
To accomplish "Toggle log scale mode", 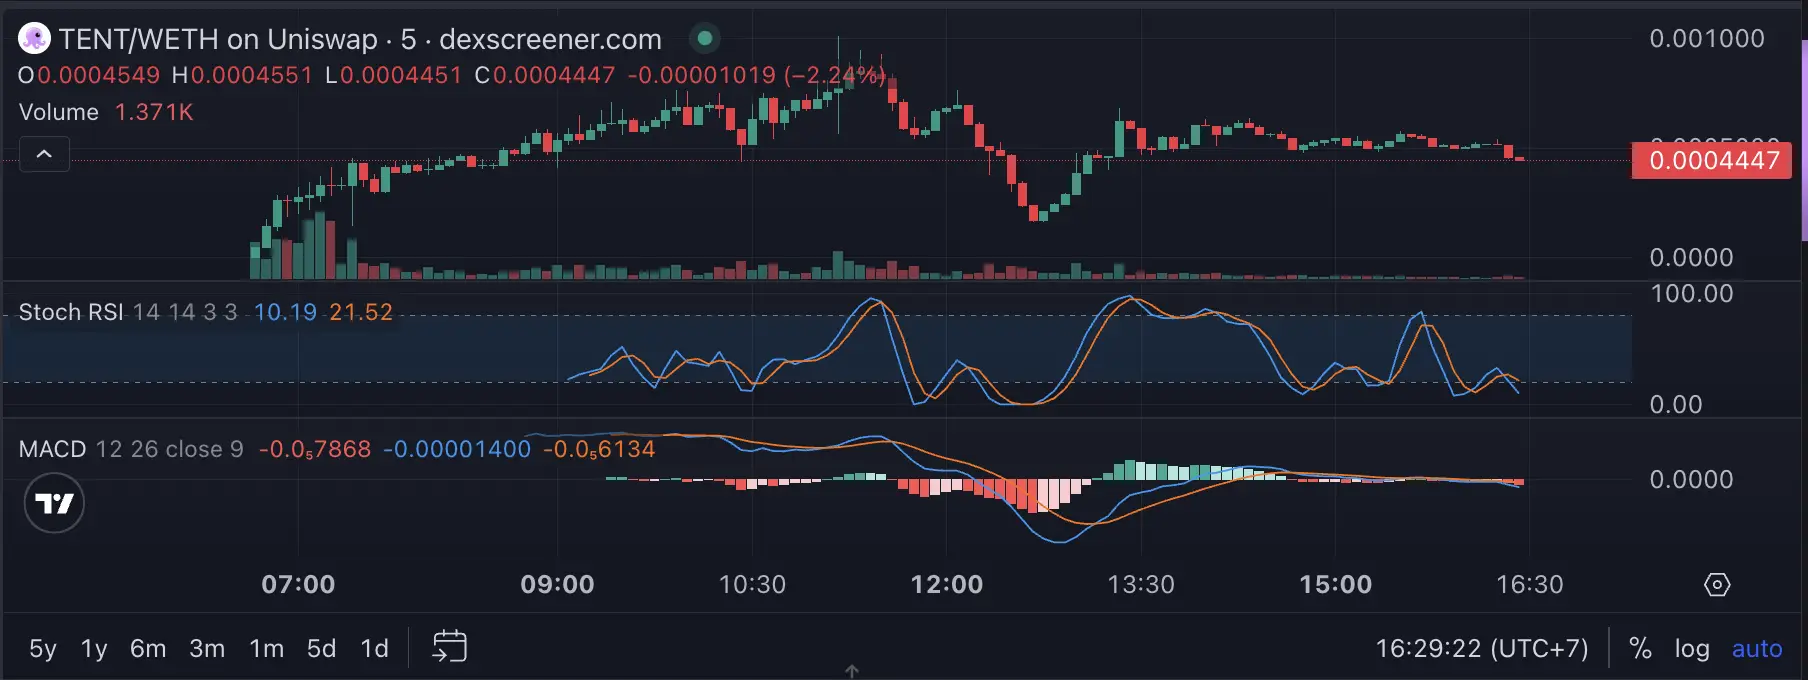I will (1692, 649).
